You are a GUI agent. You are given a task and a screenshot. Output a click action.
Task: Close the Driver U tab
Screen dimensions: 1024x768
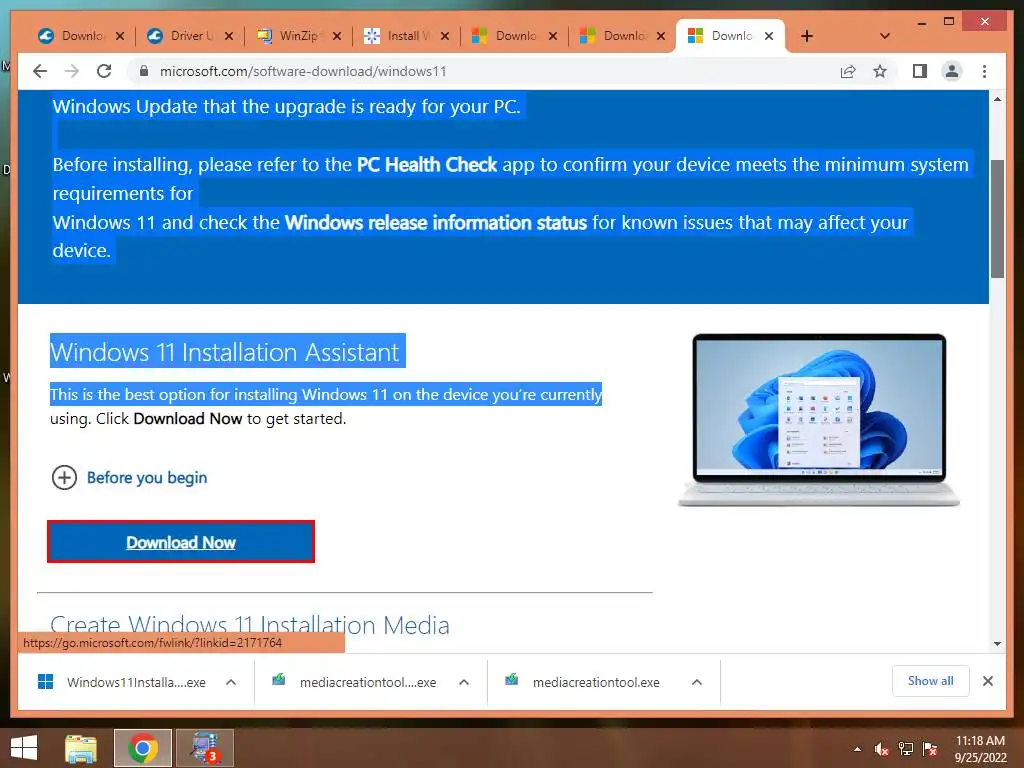[229, 36]
